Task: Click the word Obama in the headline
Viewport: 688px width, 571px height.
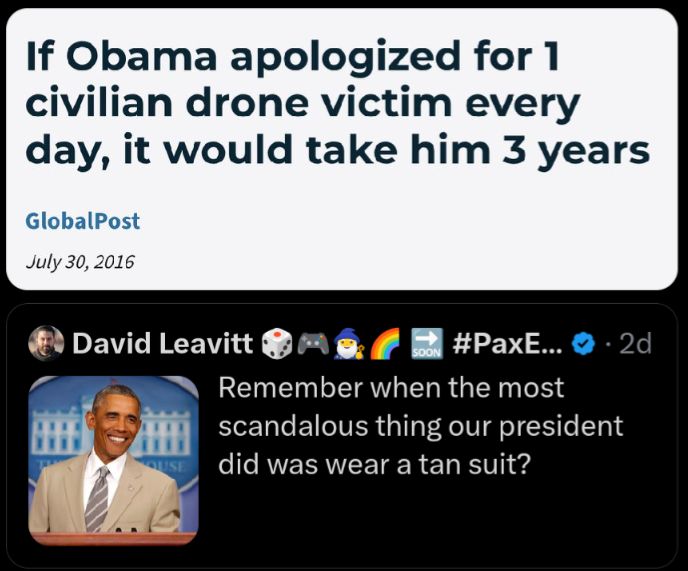Action: 141,56
